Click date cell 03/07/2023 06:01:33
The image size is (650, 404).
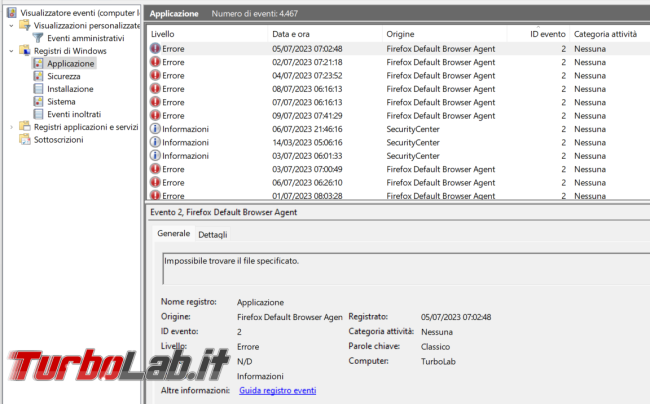[x=307, y=156]
